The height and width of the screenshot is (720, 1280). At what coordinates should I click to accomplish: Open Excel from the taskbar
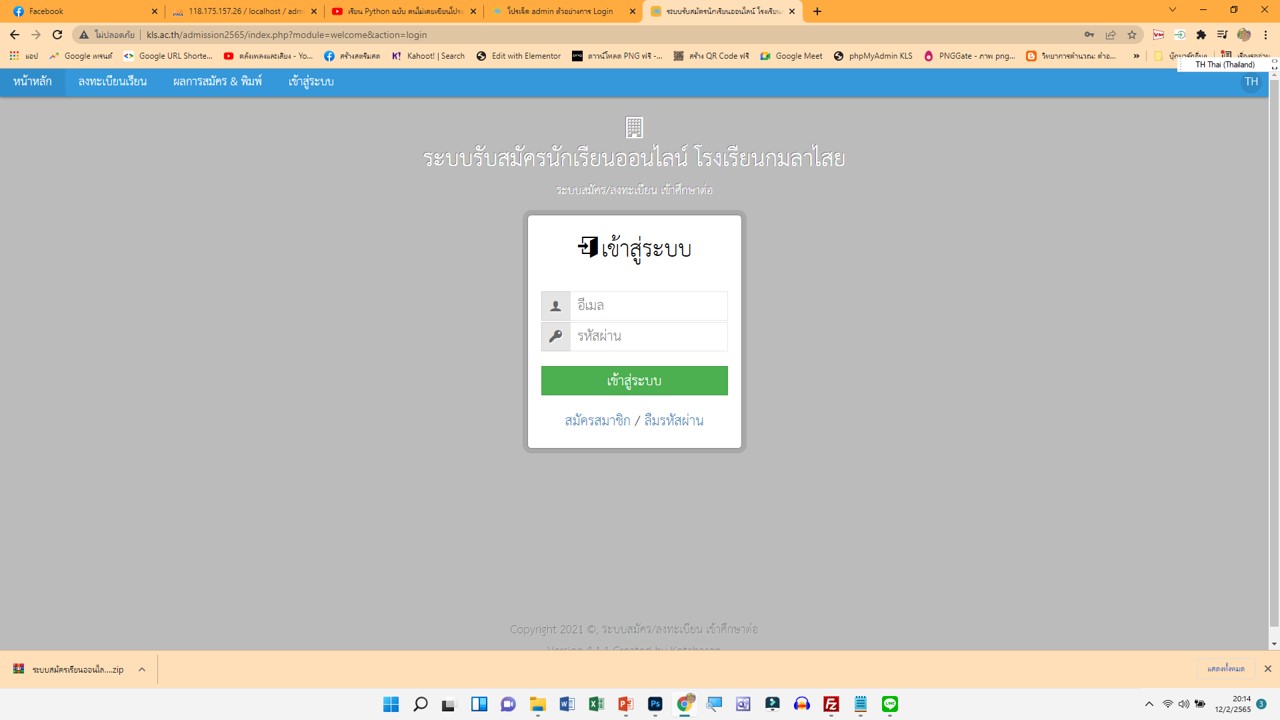(596, 704)
